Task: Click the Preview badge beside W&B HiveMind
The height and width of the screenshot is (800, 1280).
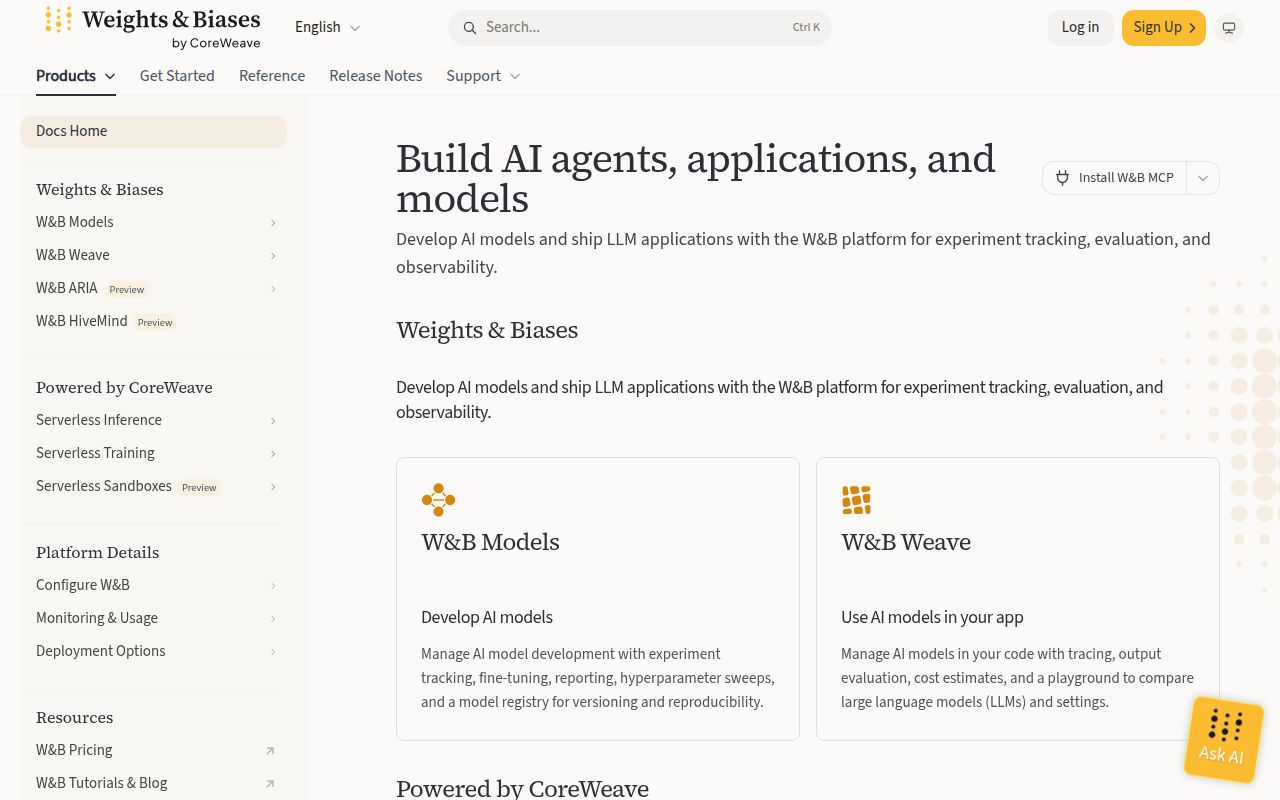Action: coord(155,322)
